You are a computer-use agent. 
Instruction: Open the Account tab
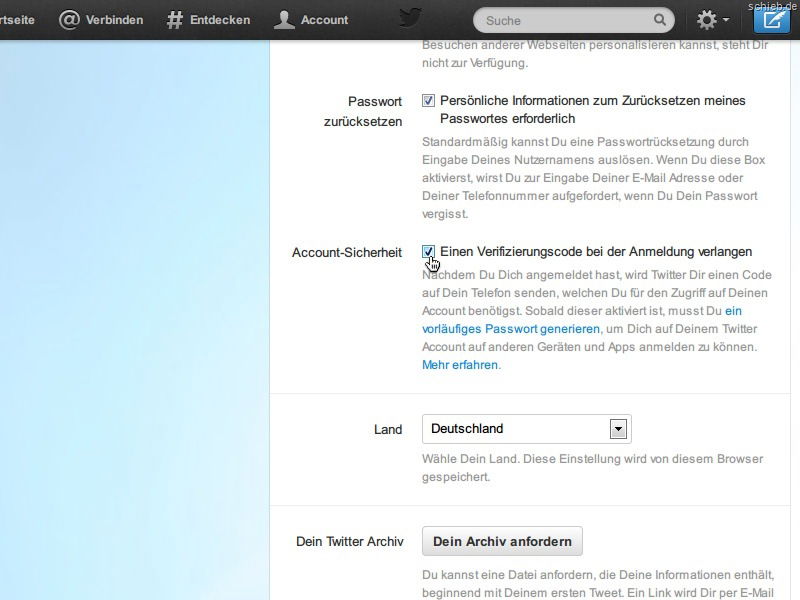coord(311,20)
